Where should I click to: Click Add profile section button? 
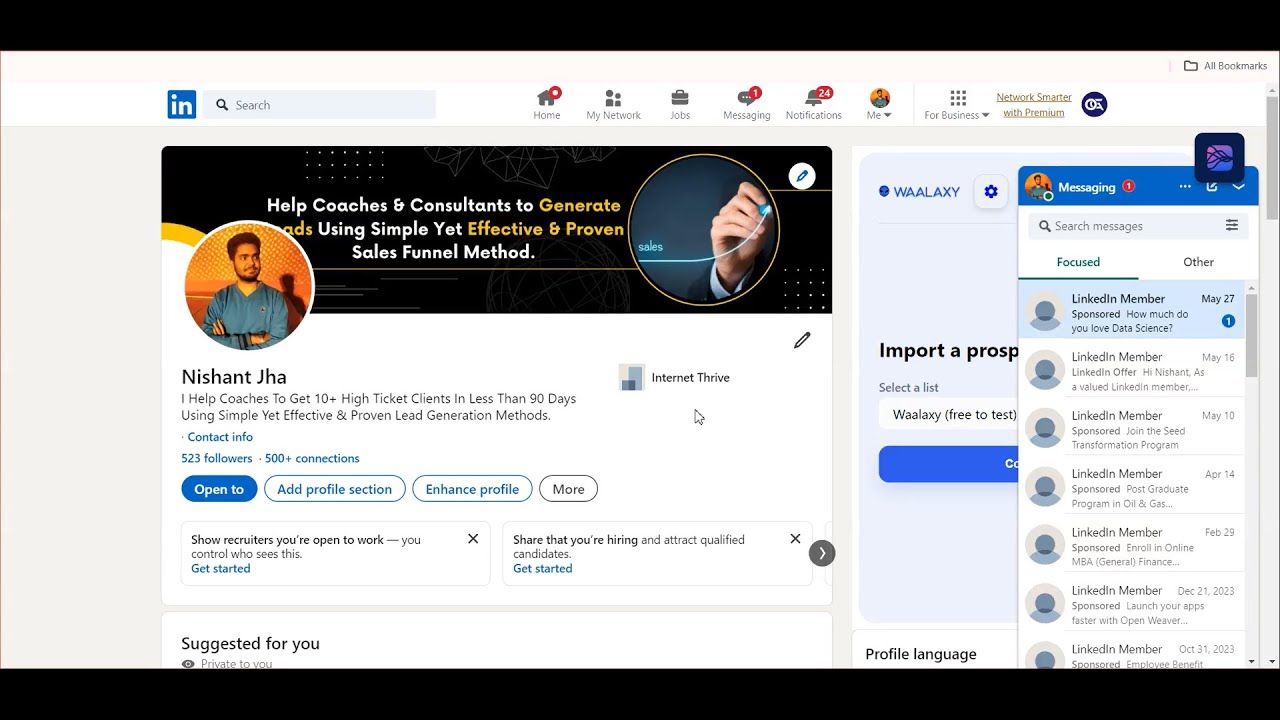pyautogui.click(x=335, y=489)
